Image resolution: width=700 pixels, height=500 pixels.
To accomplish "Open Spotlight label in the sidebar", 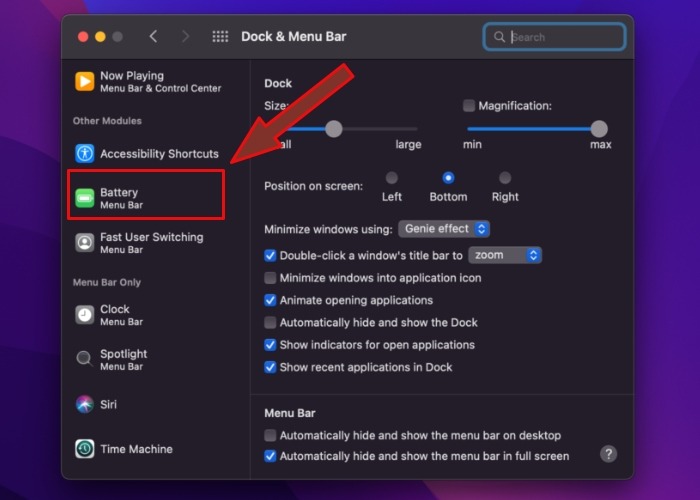I will coord(124,354).
